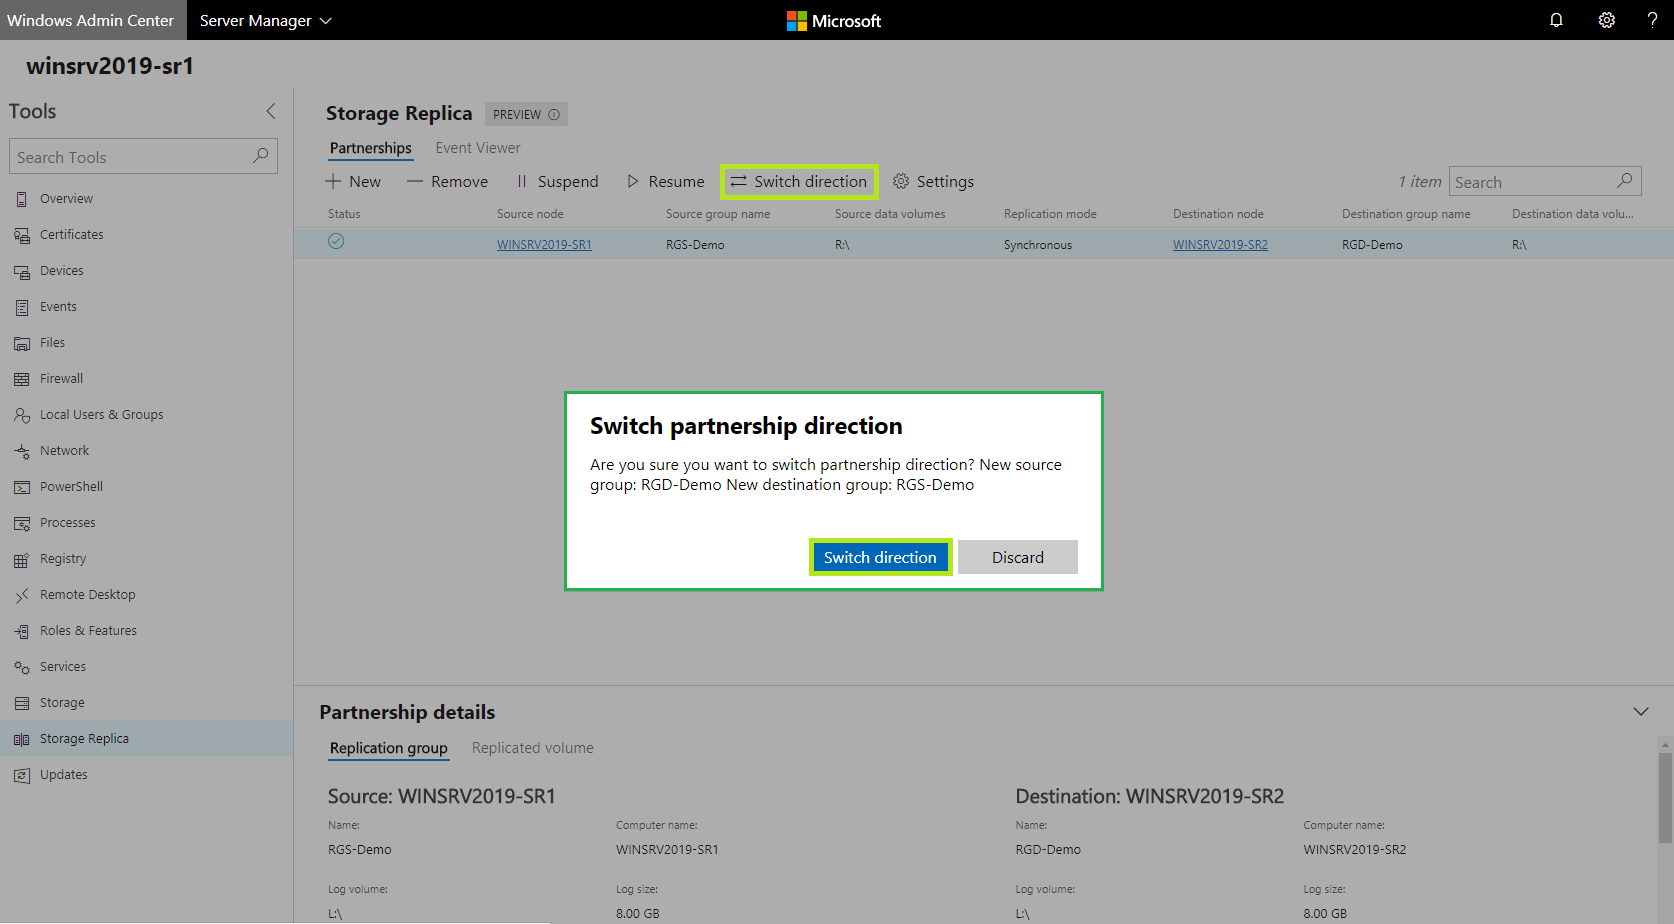Click the Updates icon in sidebar
The image size is (1674, 924).
pyautogui.click(x=21, y=775)
